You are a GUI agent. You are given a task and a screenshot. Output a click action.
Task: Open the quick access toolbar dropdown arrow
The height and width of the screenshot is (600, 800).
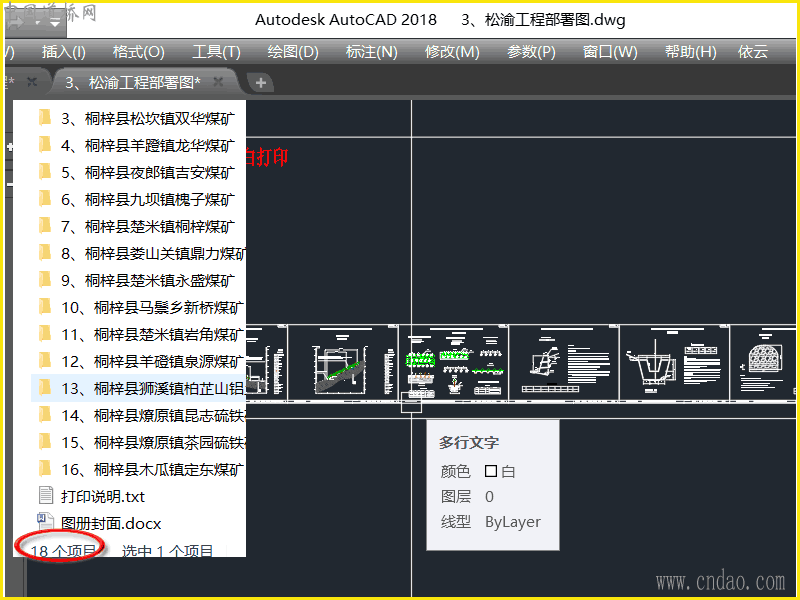click(x=55, y=22)
